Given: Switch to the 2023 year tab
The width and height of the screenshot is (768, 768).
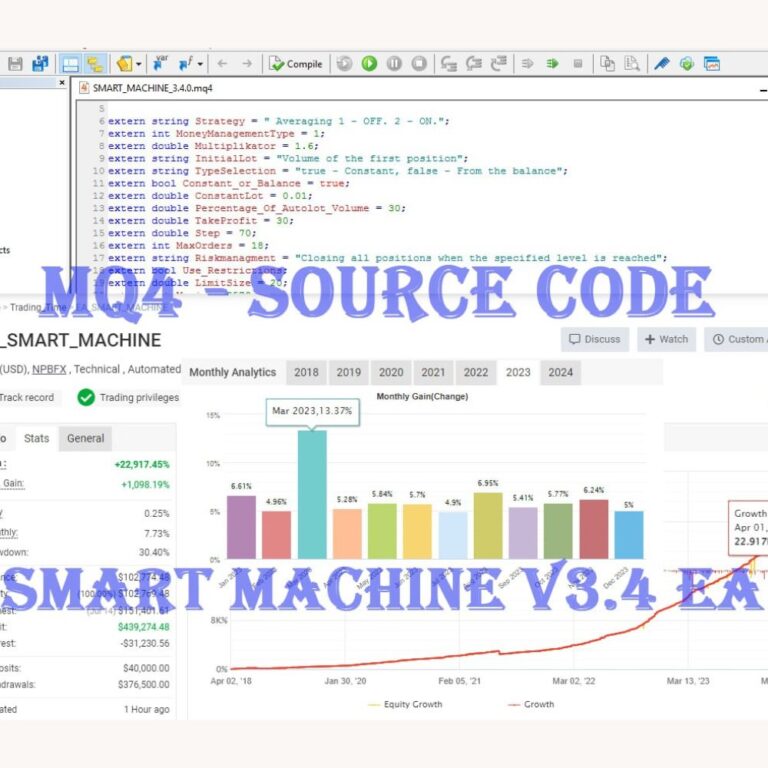Looking at the screenshot, I should [x=518, y=372].
